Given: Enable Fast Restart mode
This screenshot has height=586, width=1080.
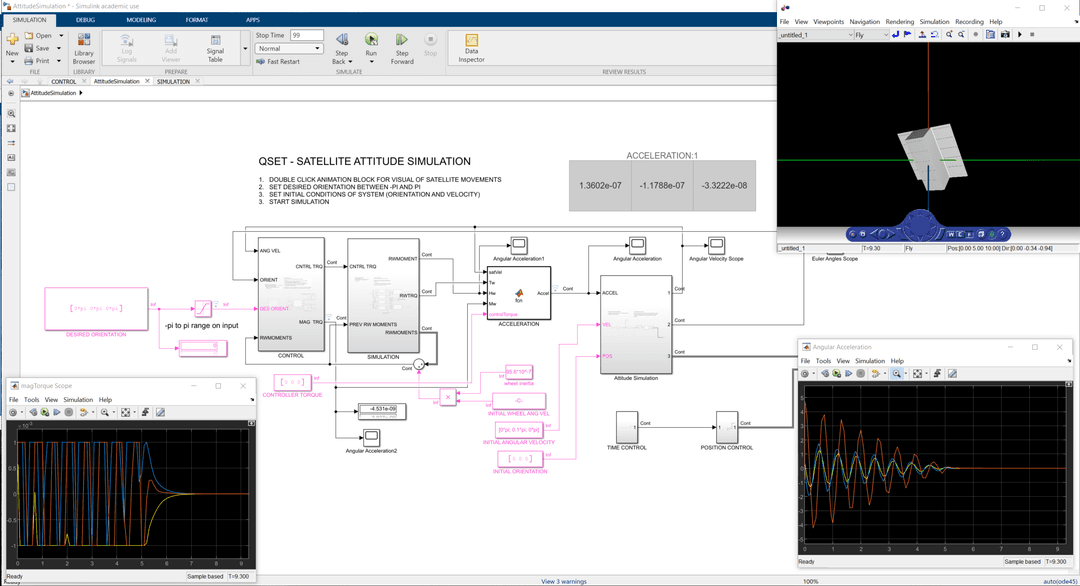Looking at the screenshot, I should click(x=278, y=62).
